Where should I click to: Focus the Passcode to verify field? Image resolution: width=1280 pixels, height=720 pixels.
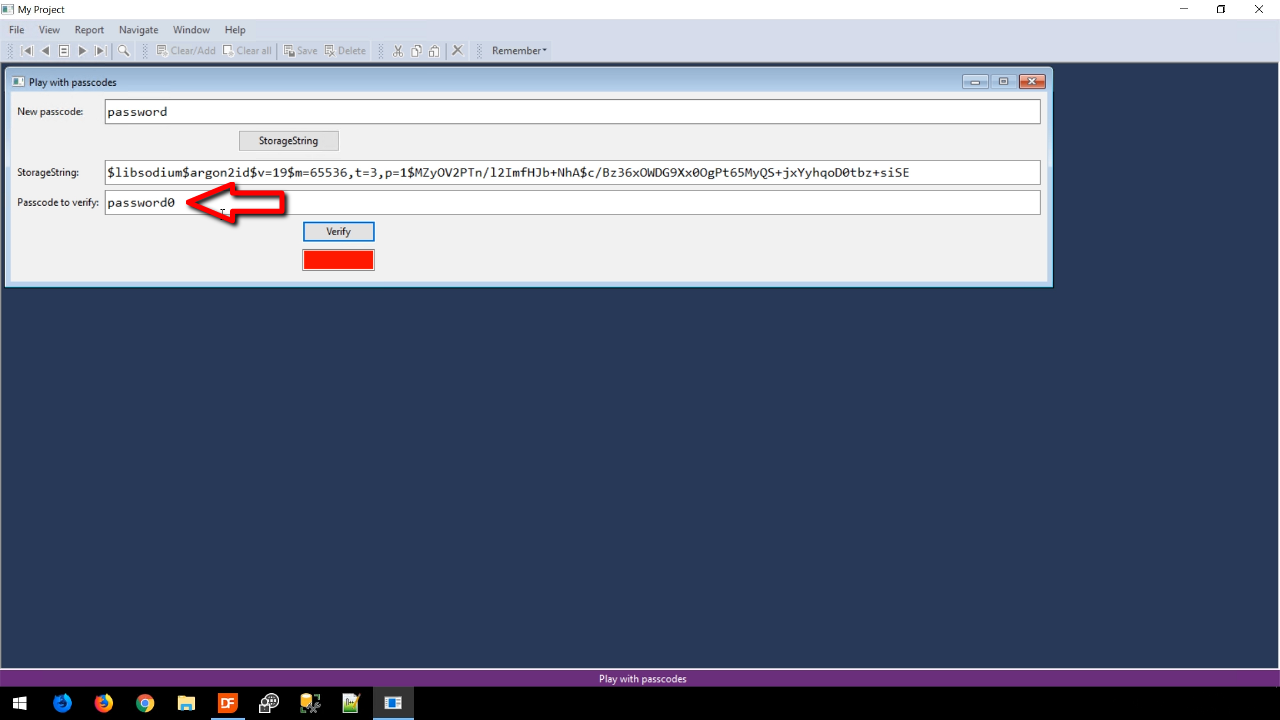(x=660, y=203)
